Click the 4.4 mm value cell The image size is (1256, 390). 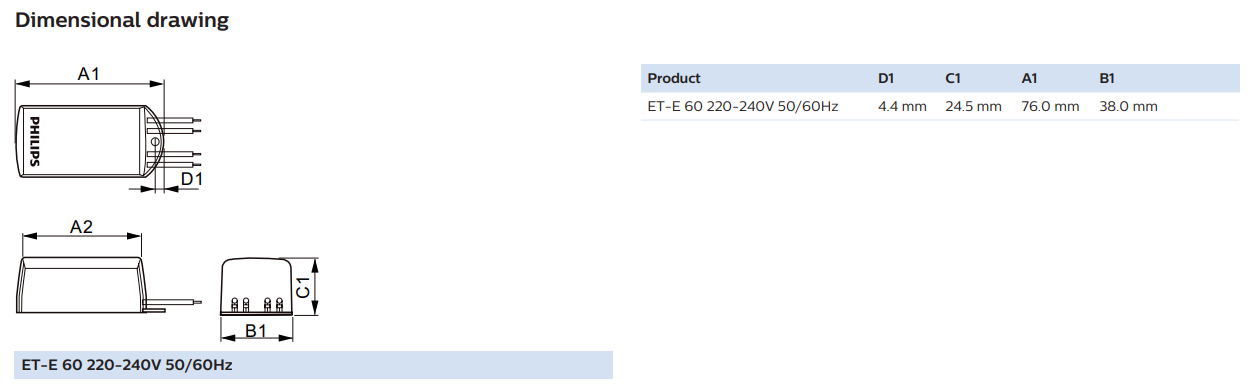(902, 106)
